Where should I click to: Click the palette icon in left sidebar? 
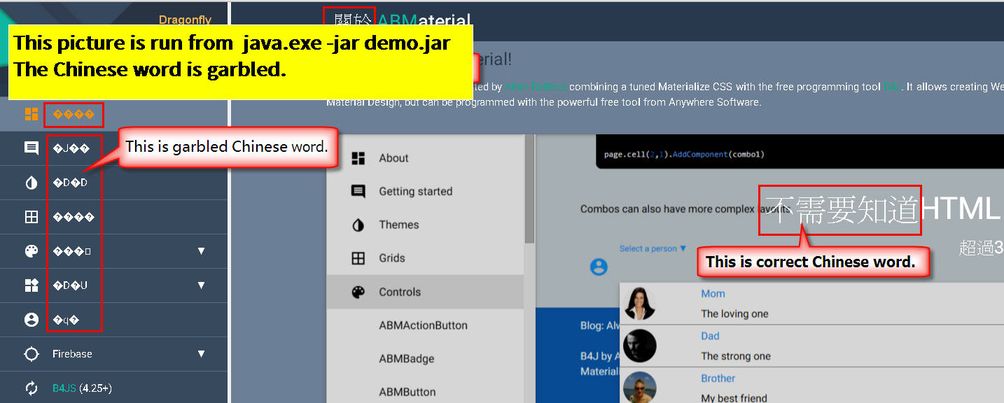[x=31, y=251]
